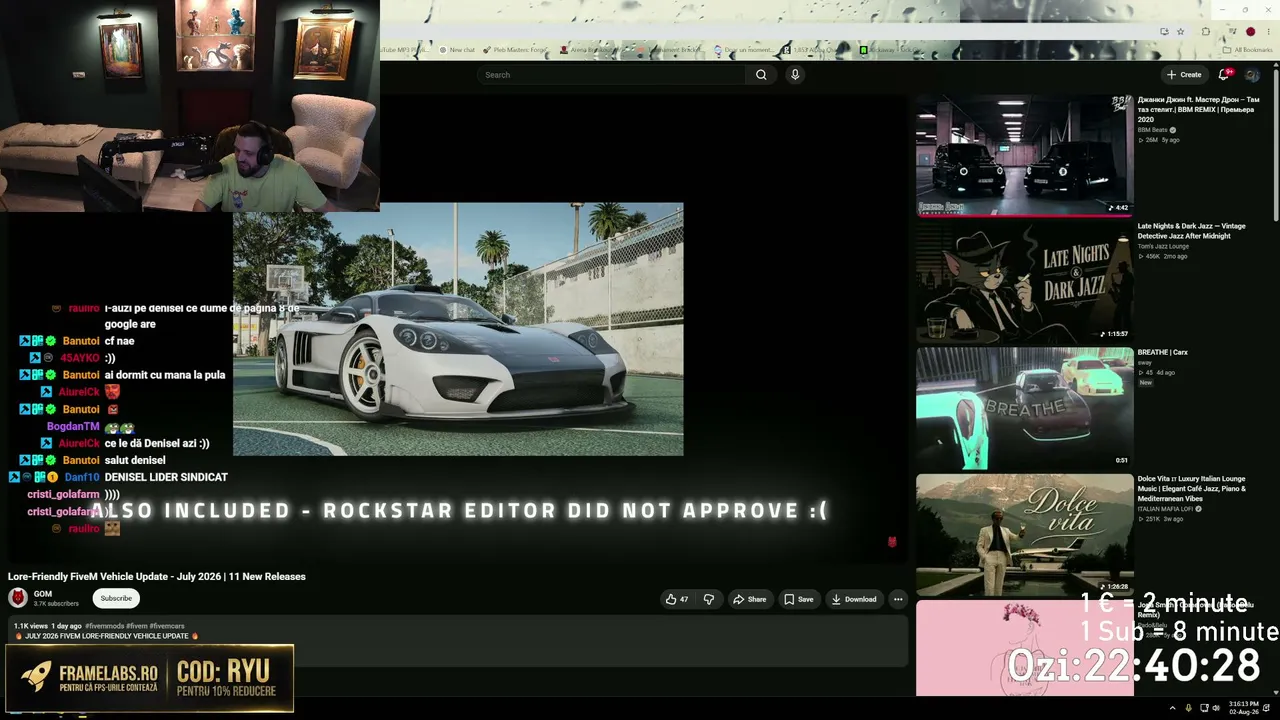1280x720 pixels.
Task: Open the Chrome three-dot menu
Action: tap(1268, 32)
